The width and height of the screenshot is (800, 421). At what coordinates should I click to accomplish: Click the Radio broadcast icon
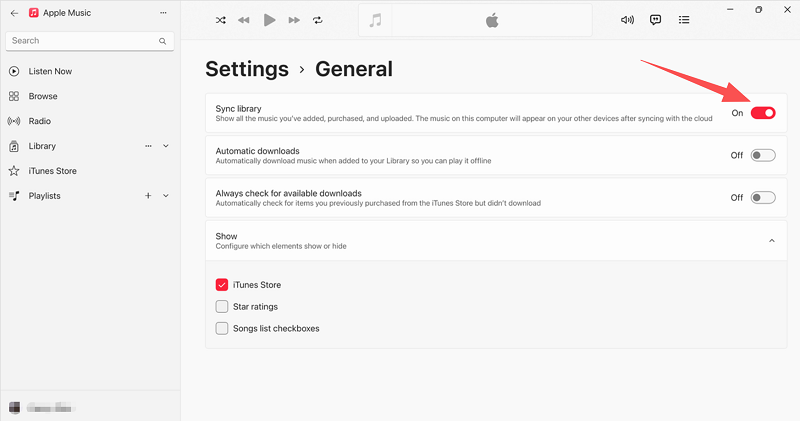14,121
